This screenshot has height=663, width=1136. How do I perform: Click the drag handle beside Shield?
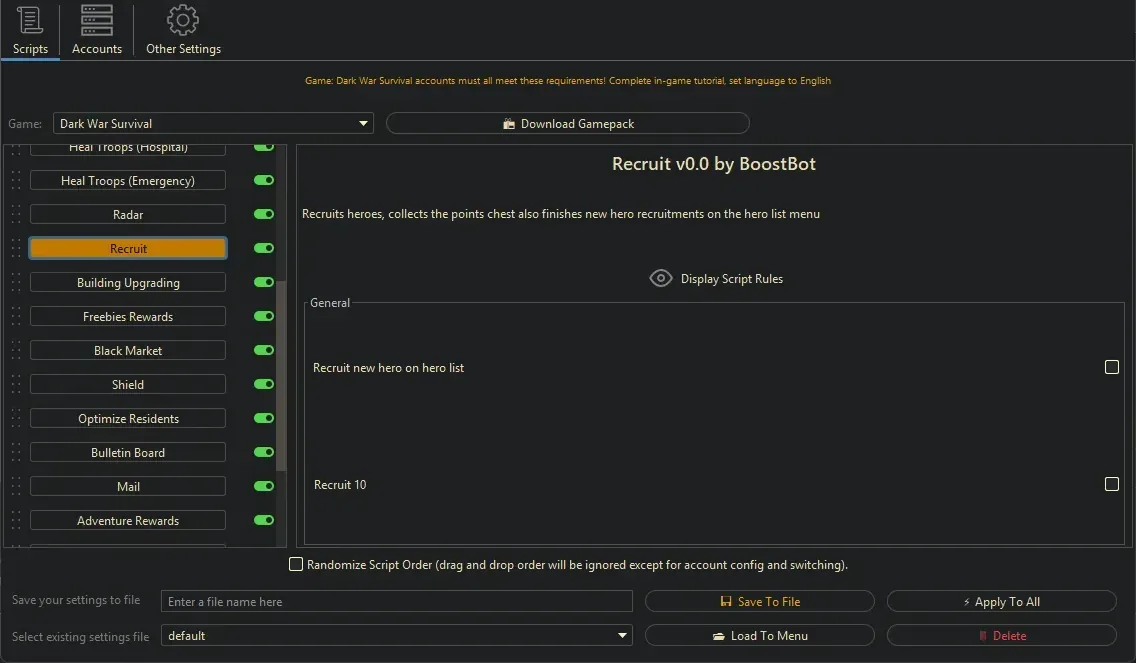(16, 385)
